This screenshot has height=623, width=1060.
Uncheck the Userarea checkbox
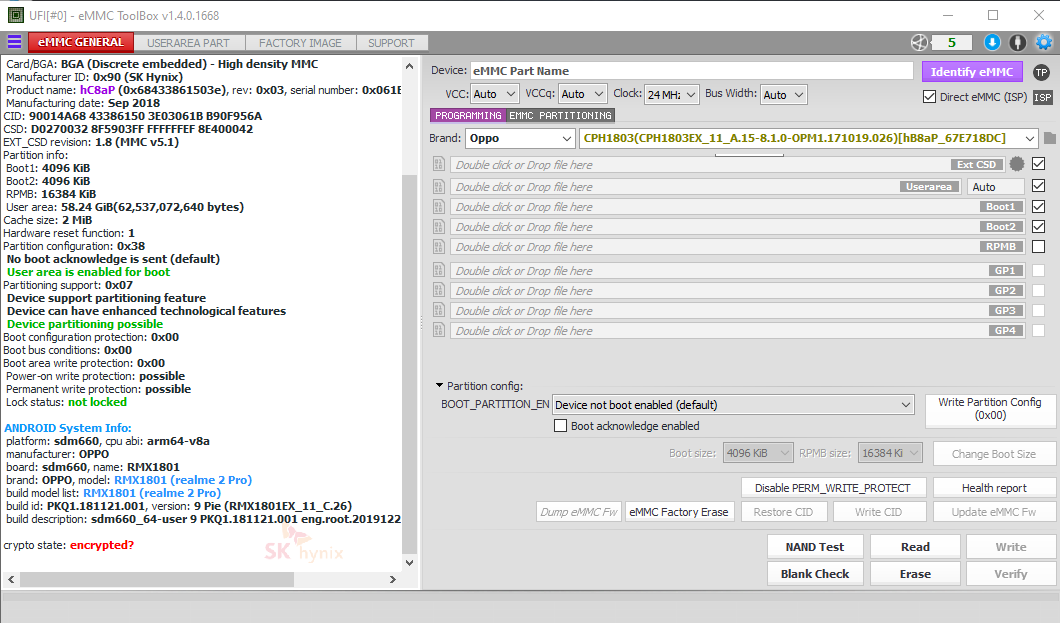pyautogui.click(x=1039, y=185)
